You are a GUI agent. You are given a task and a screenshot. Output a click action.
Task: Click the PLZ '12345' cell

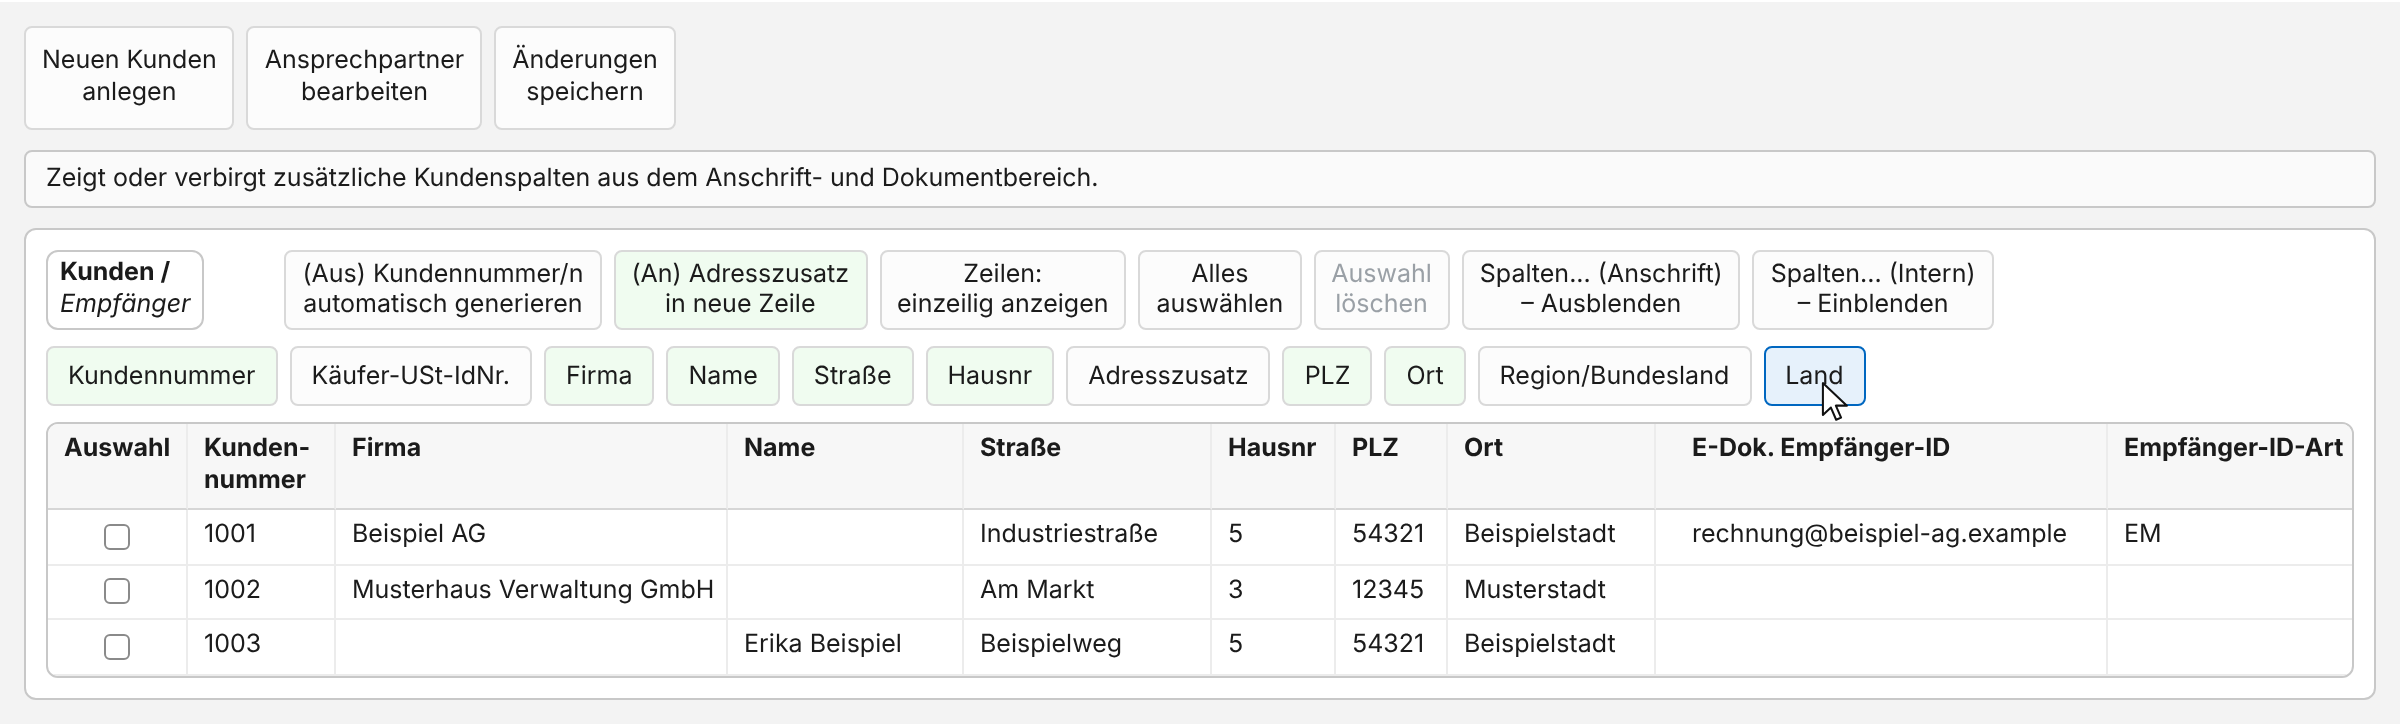(x=1391, y=590)
